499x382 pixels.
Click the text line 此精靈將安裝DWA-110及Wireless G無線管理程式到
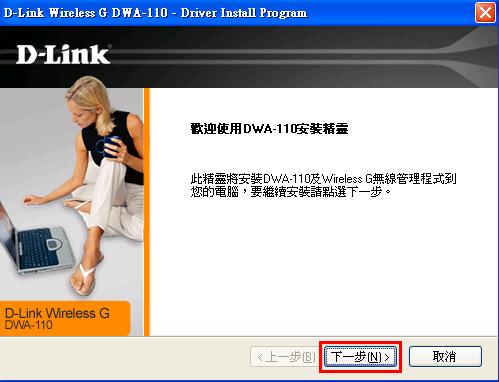323,179
